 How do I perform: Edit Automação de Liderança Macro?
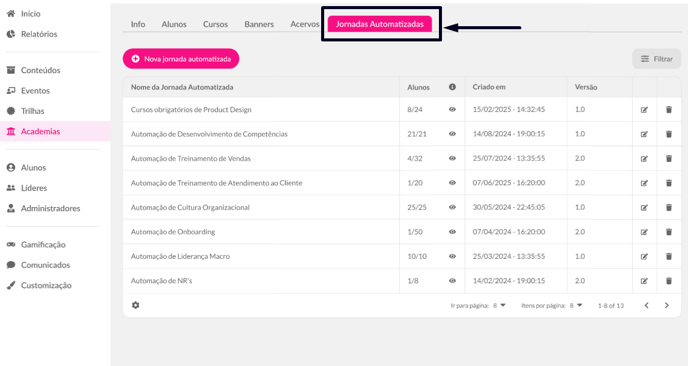pyautogui.click(x=644, y=256)
